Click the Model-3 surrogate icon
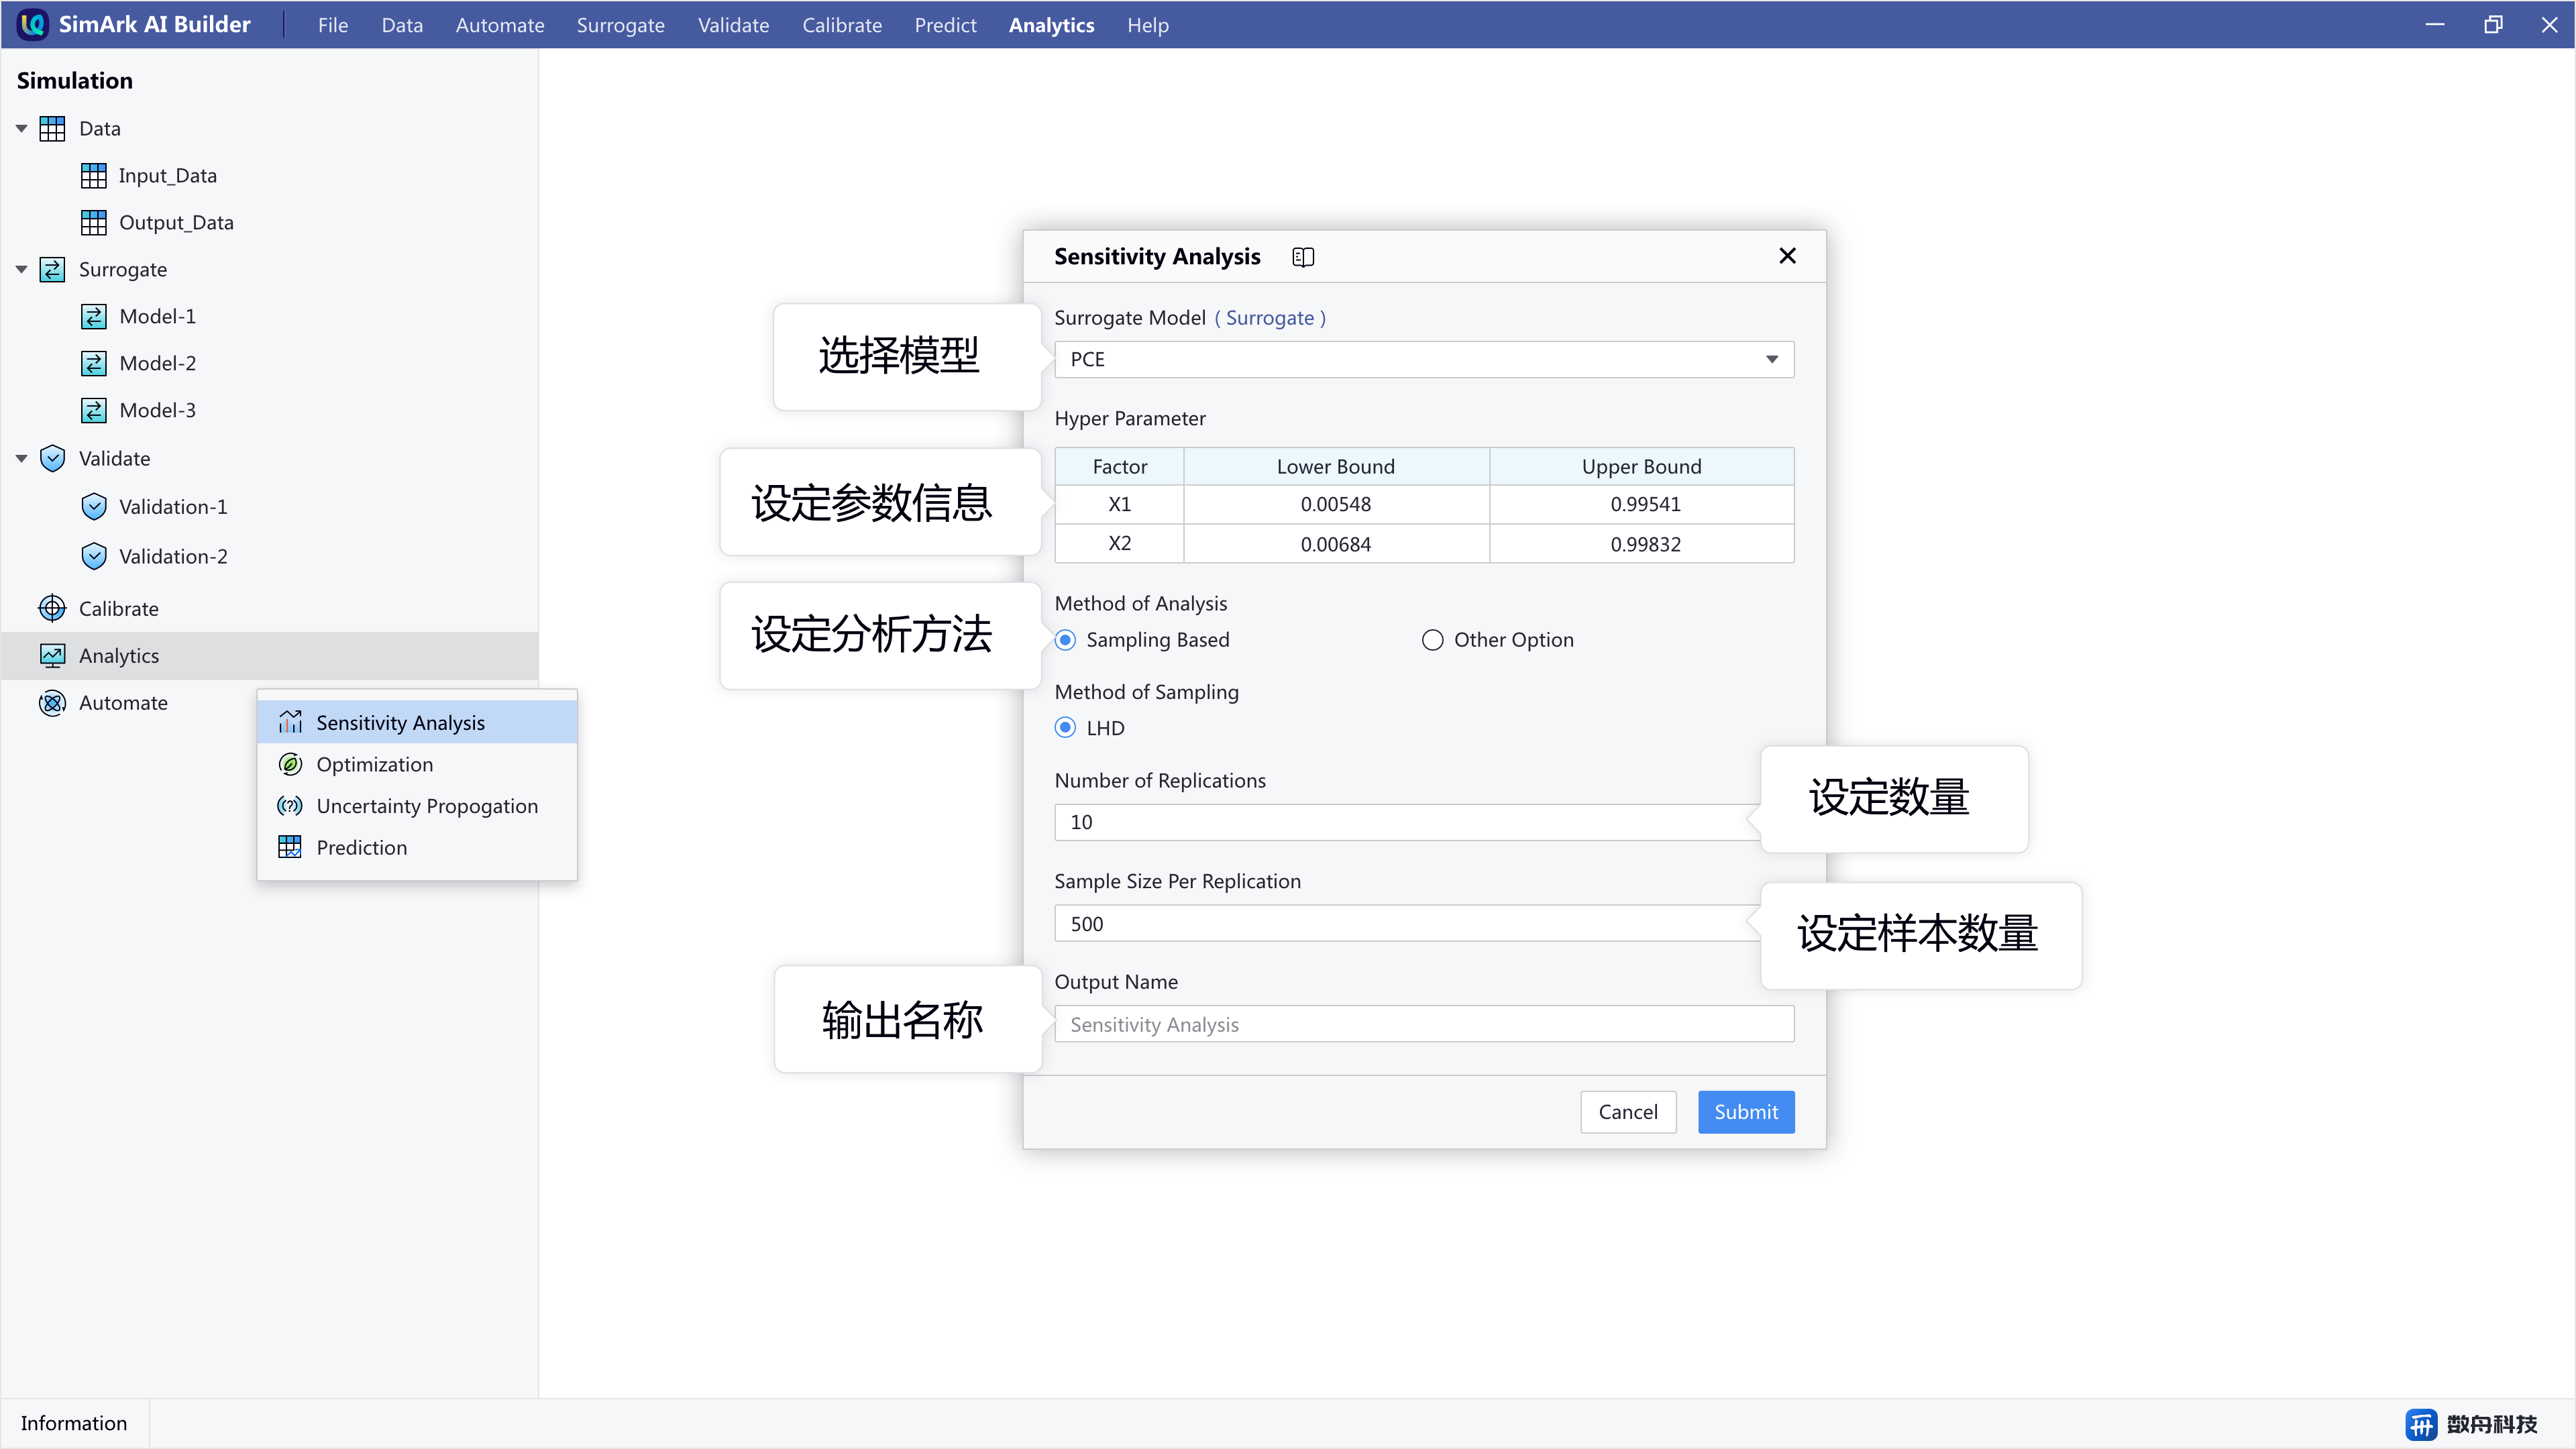This screenshot has width=2576, height=1449. (93, 410)
